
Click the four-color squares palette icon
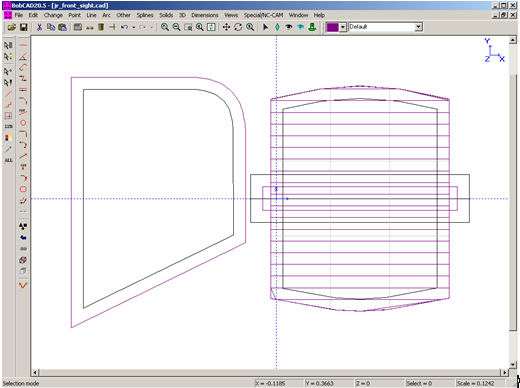tap(8, 138)
